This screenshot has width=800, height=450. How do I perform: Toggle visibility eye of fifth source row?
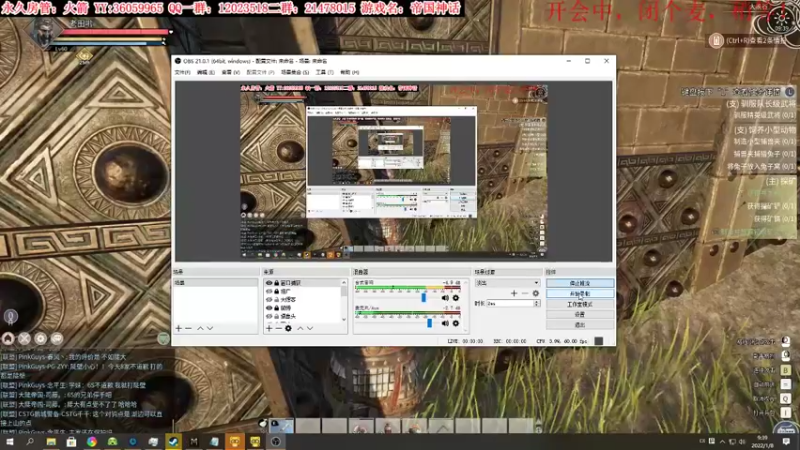point(269,316)
